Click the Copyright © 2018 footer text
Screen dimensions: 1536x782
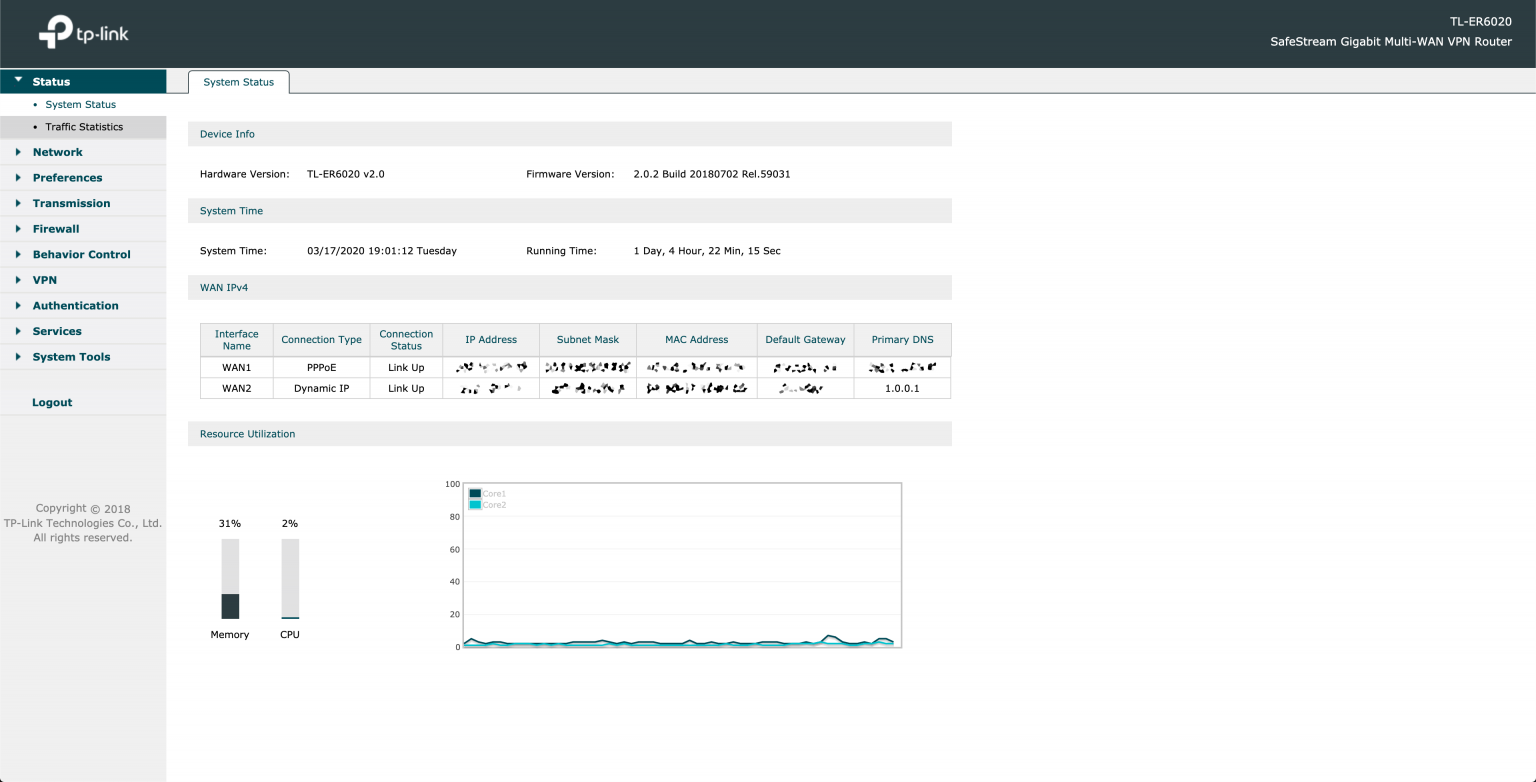tap(83, 509)
